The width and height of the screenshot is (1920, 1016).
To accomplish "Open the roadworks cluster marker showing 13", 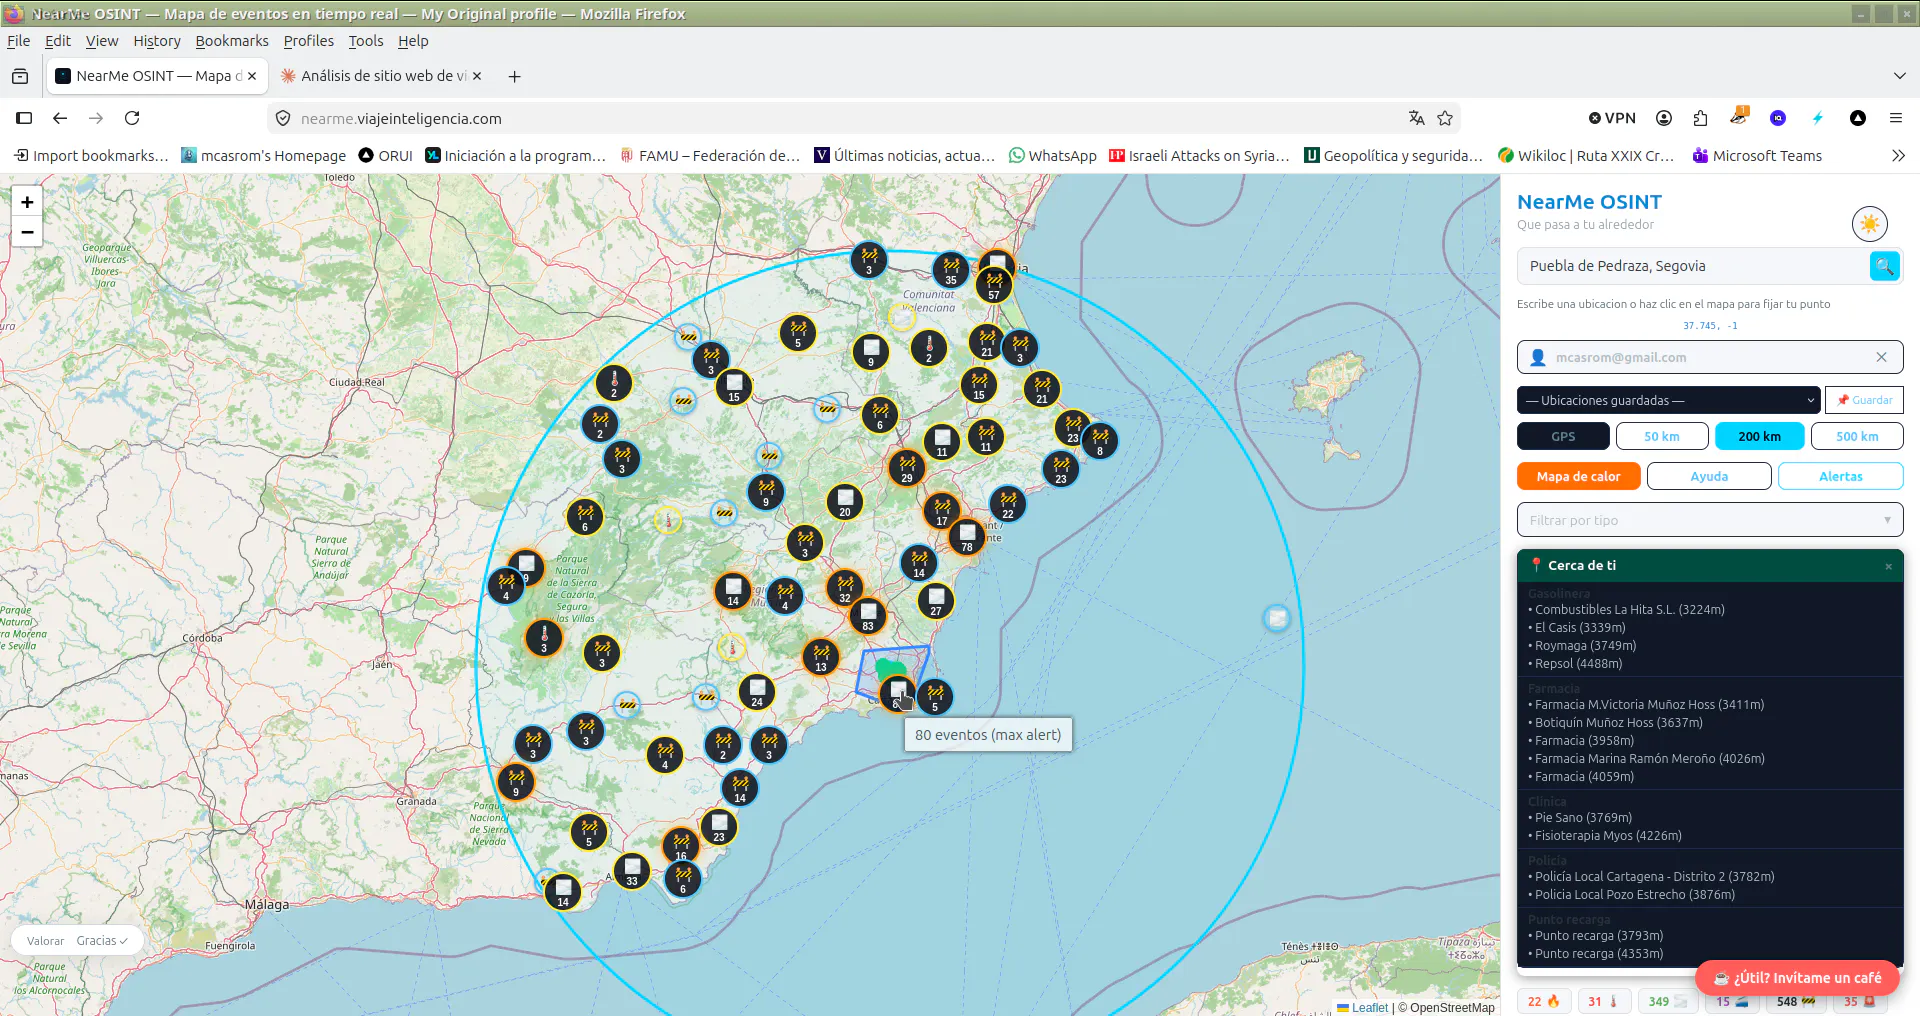I will click(x=821, y=656).
